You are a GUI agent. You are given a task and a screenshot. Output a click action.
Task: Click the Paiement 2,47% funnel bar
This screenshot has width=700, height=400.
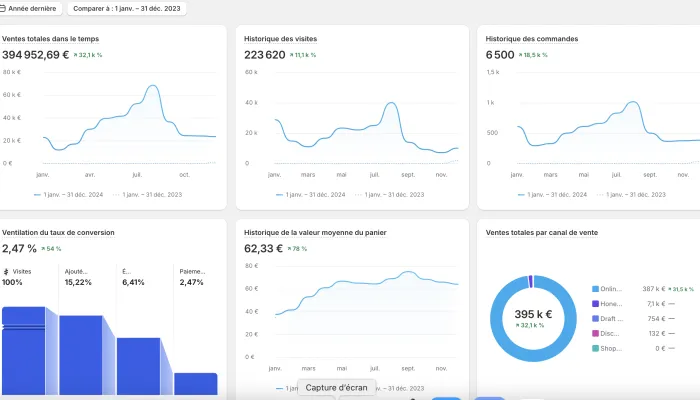196,384
